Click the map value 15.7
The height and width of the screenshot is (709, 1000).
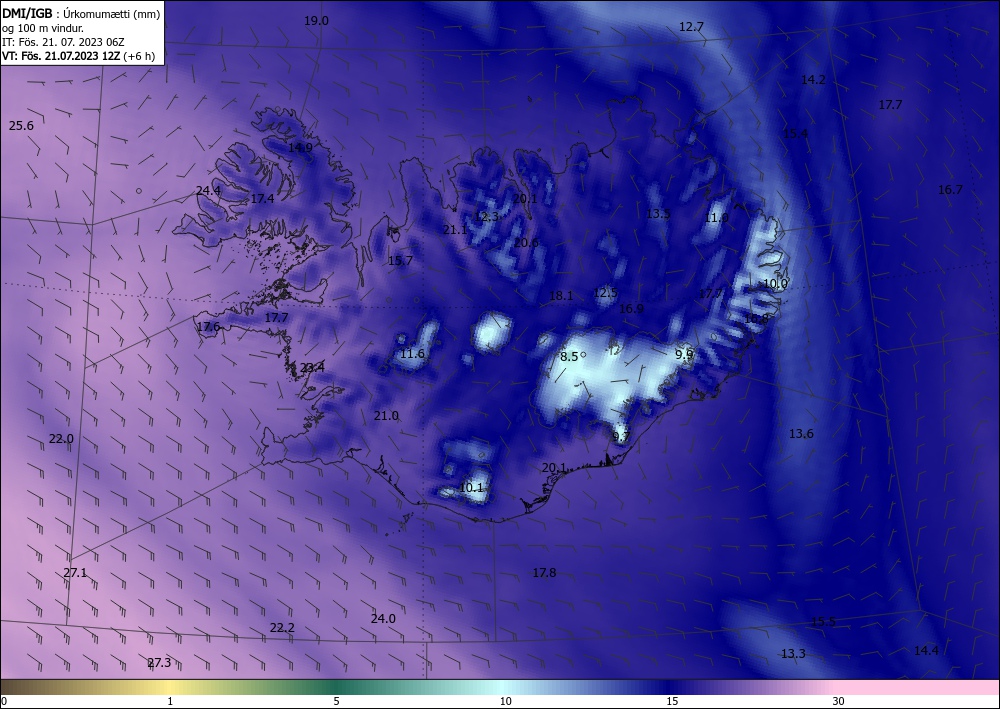[x=400, y=261]
